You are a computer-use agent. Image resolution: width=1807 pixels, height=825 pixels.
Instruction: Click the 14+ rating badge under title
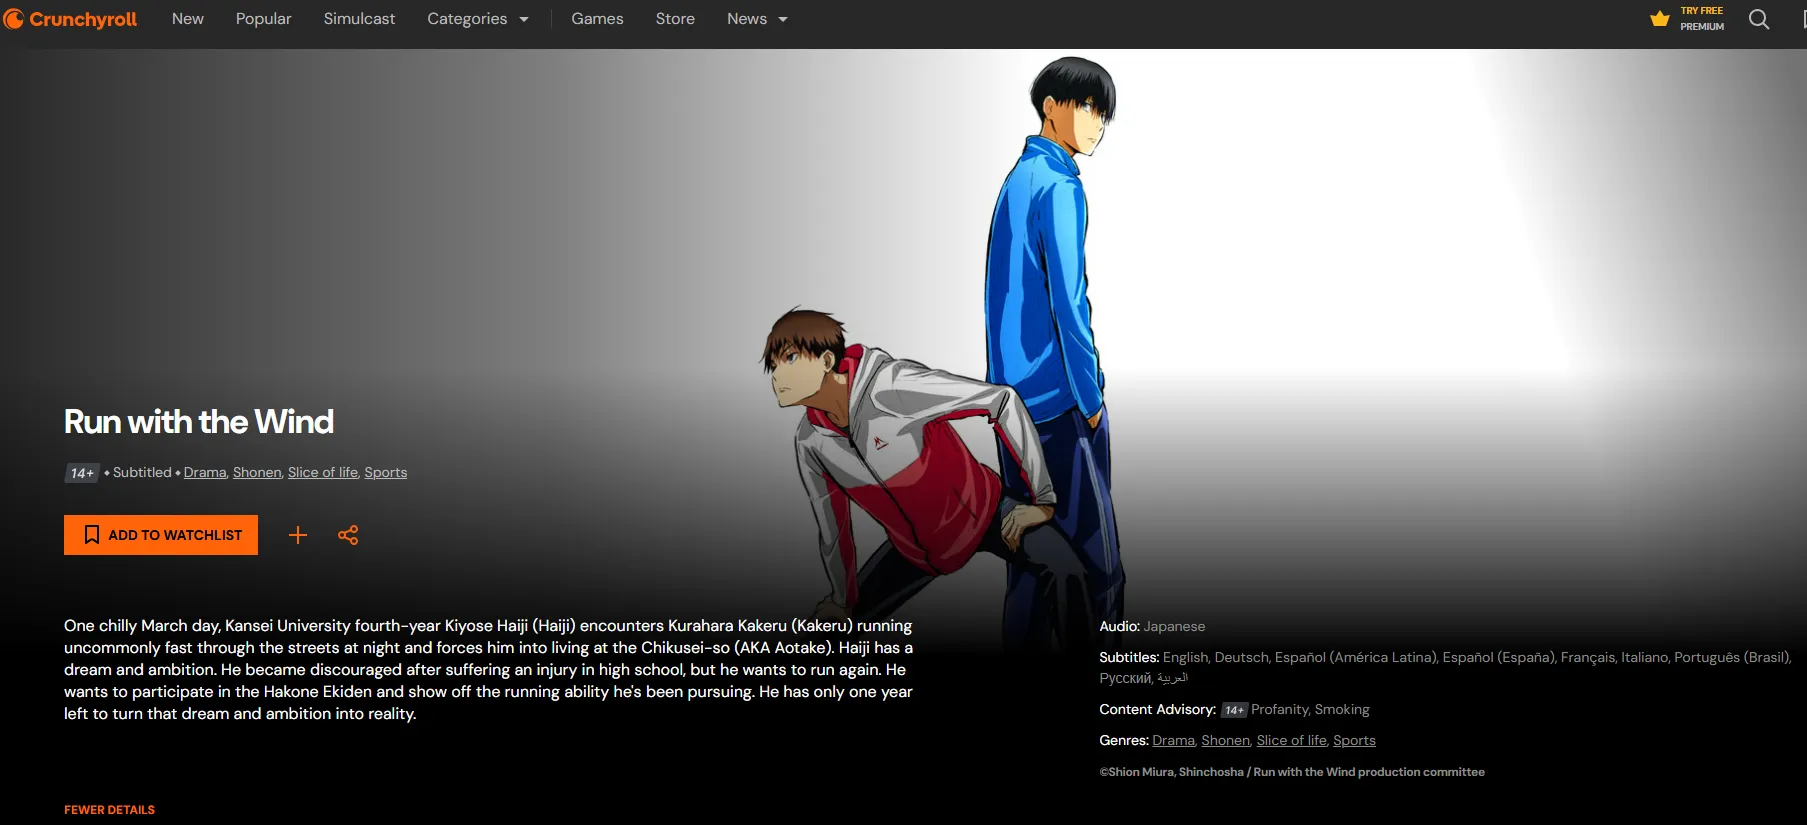tap(82, 473)
